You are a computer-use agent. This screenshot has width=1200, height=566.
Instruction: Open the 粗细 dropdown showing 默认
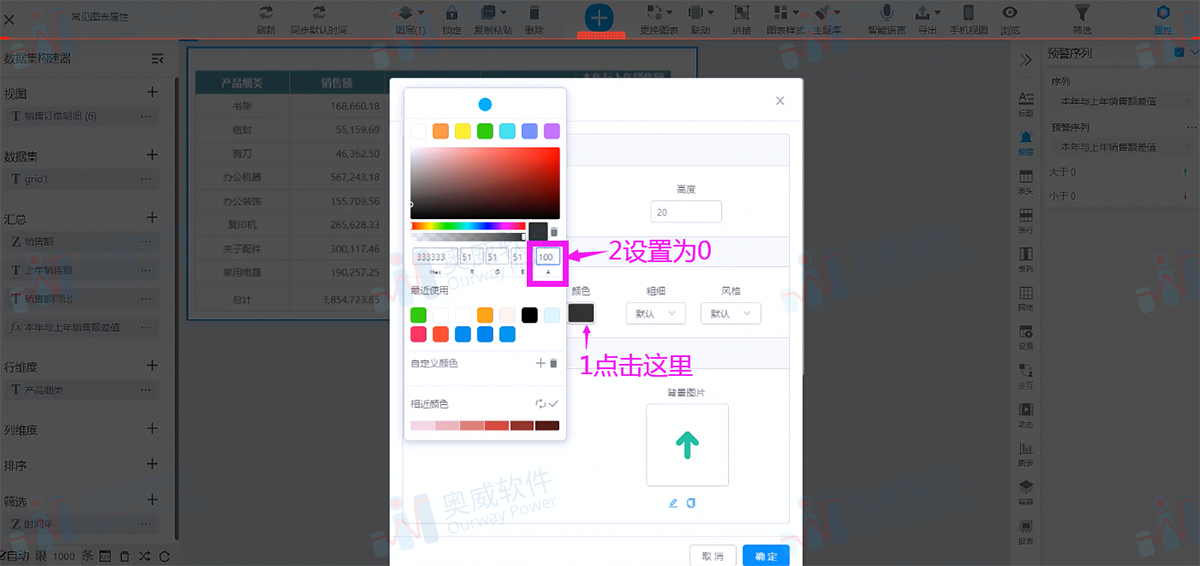(x=655, y=313)
